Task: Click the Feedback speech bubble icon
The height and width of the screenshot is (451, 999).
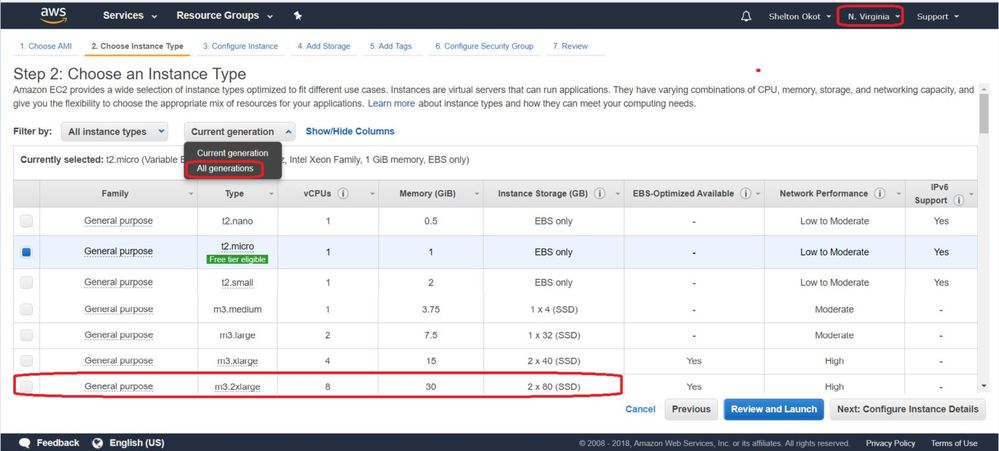Action: [x=26, y=443]
